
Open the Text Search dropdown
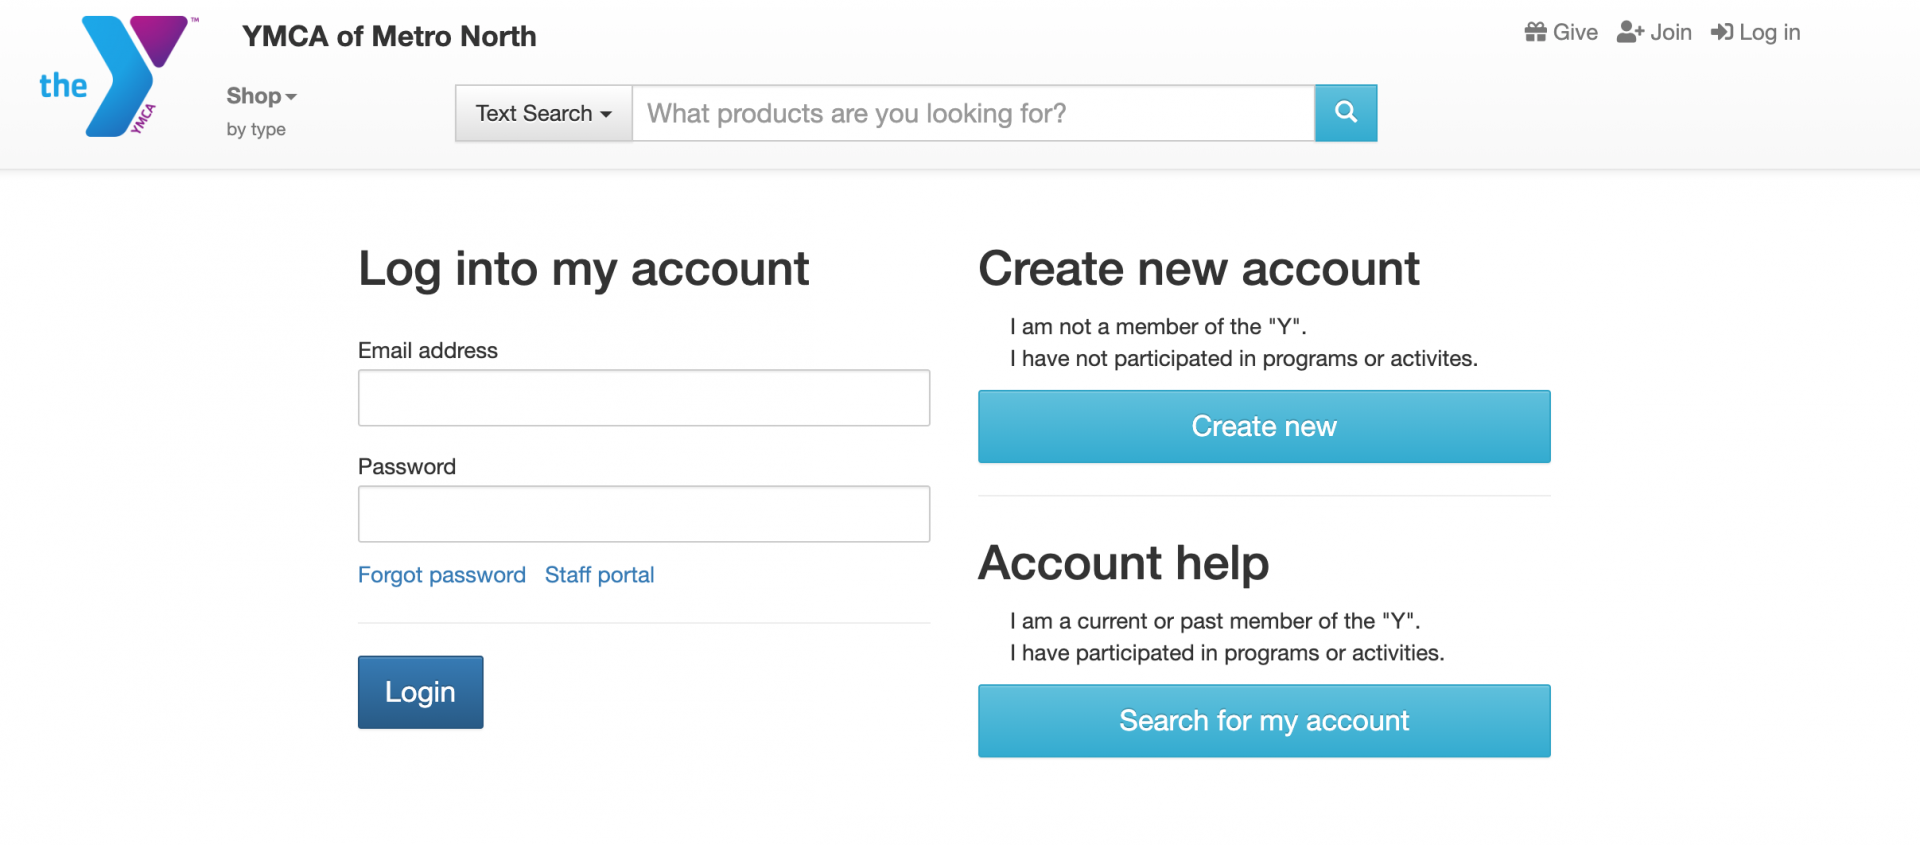[542, 113]
